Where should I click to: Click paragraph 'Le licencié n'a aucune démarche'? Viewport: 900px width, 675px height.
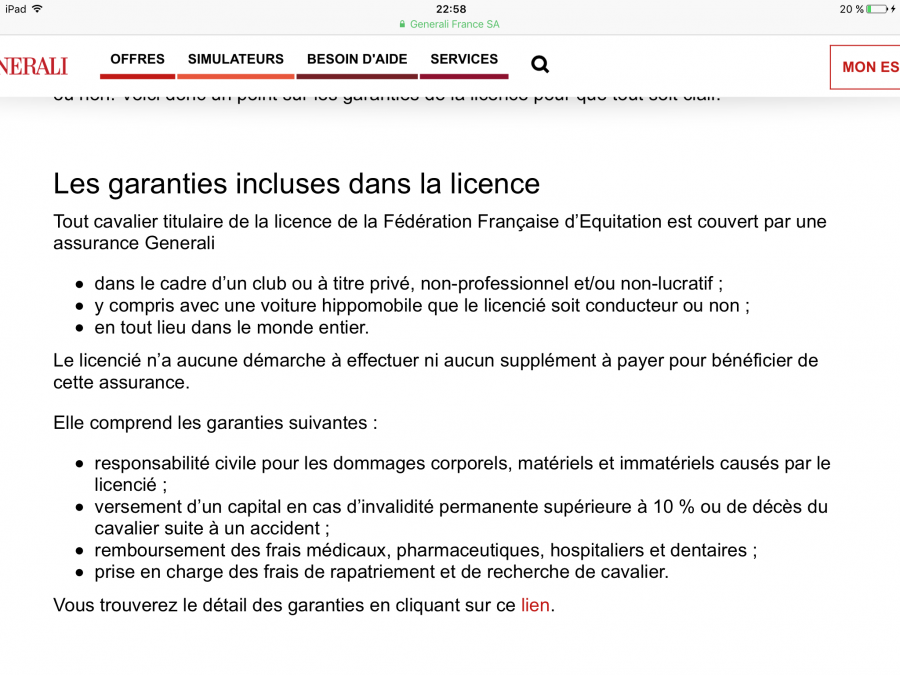click(x=436, y=371)
